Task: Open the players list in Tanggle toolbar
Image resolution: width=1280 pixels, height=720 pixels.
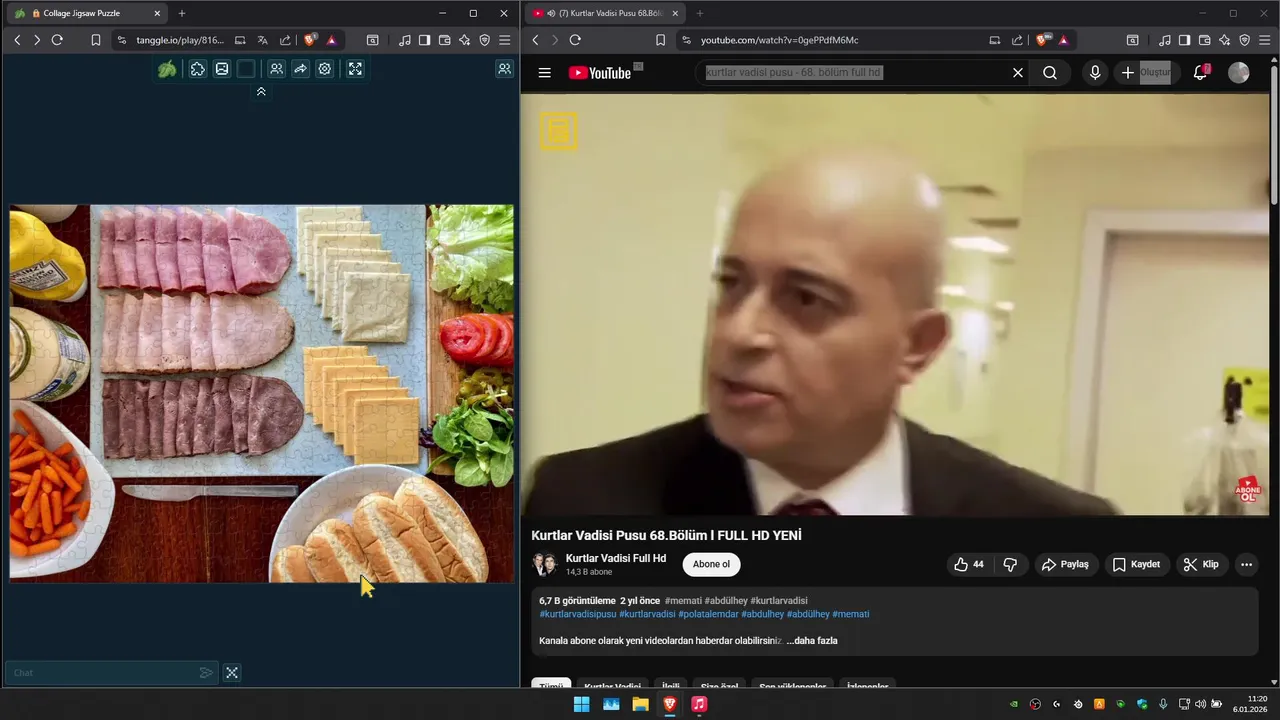Action: [x=276, y=69]
